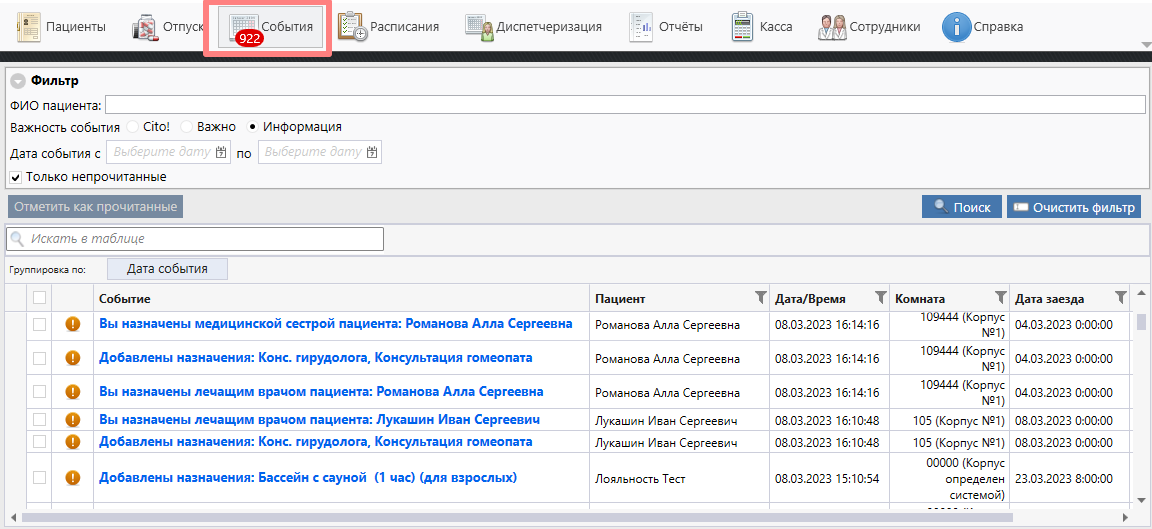The width and height of the screenshot is (1152, 529).
Task: Open the Расписания calendar icon
Action: [352, 27]
